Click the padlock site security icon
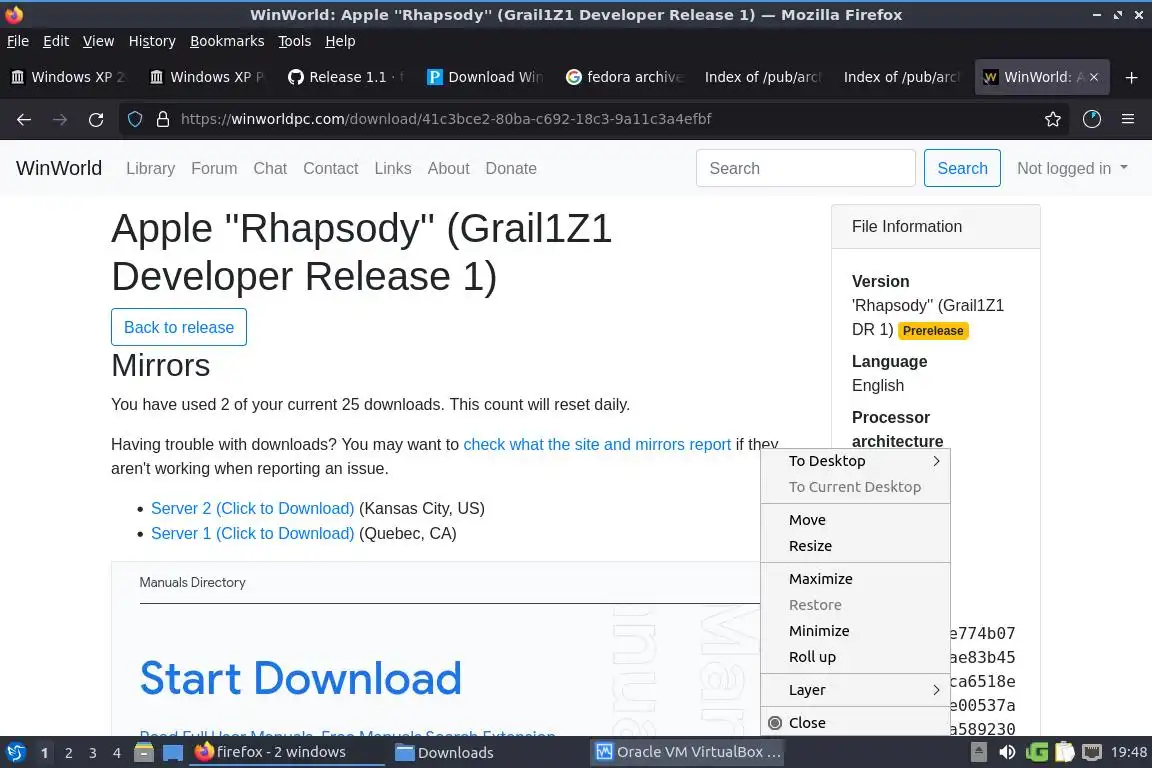Viewport: 1152px width, 768px height. click(x=163, y=119)
